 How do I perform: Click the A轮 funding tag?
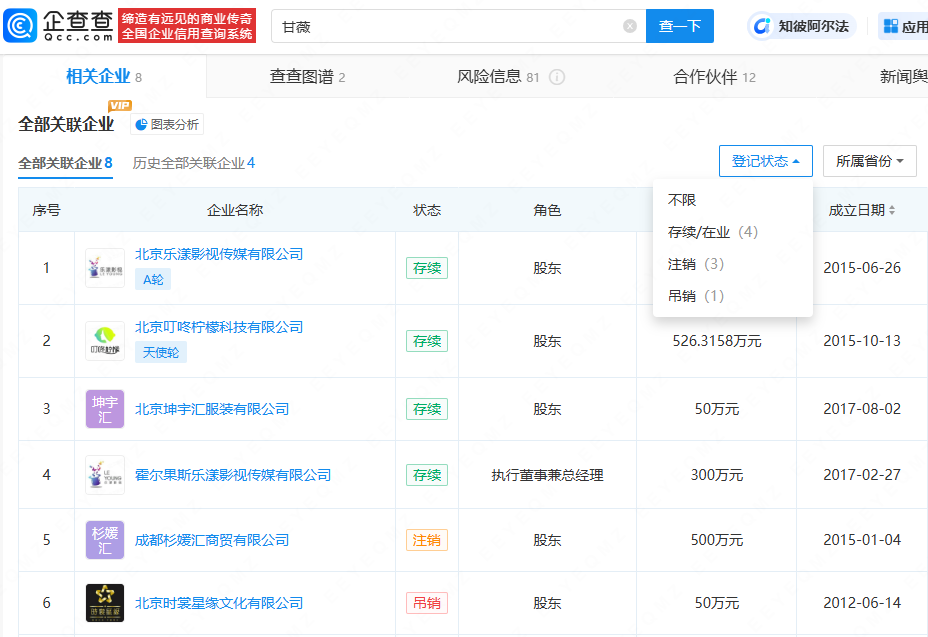[x=153, y=279]
